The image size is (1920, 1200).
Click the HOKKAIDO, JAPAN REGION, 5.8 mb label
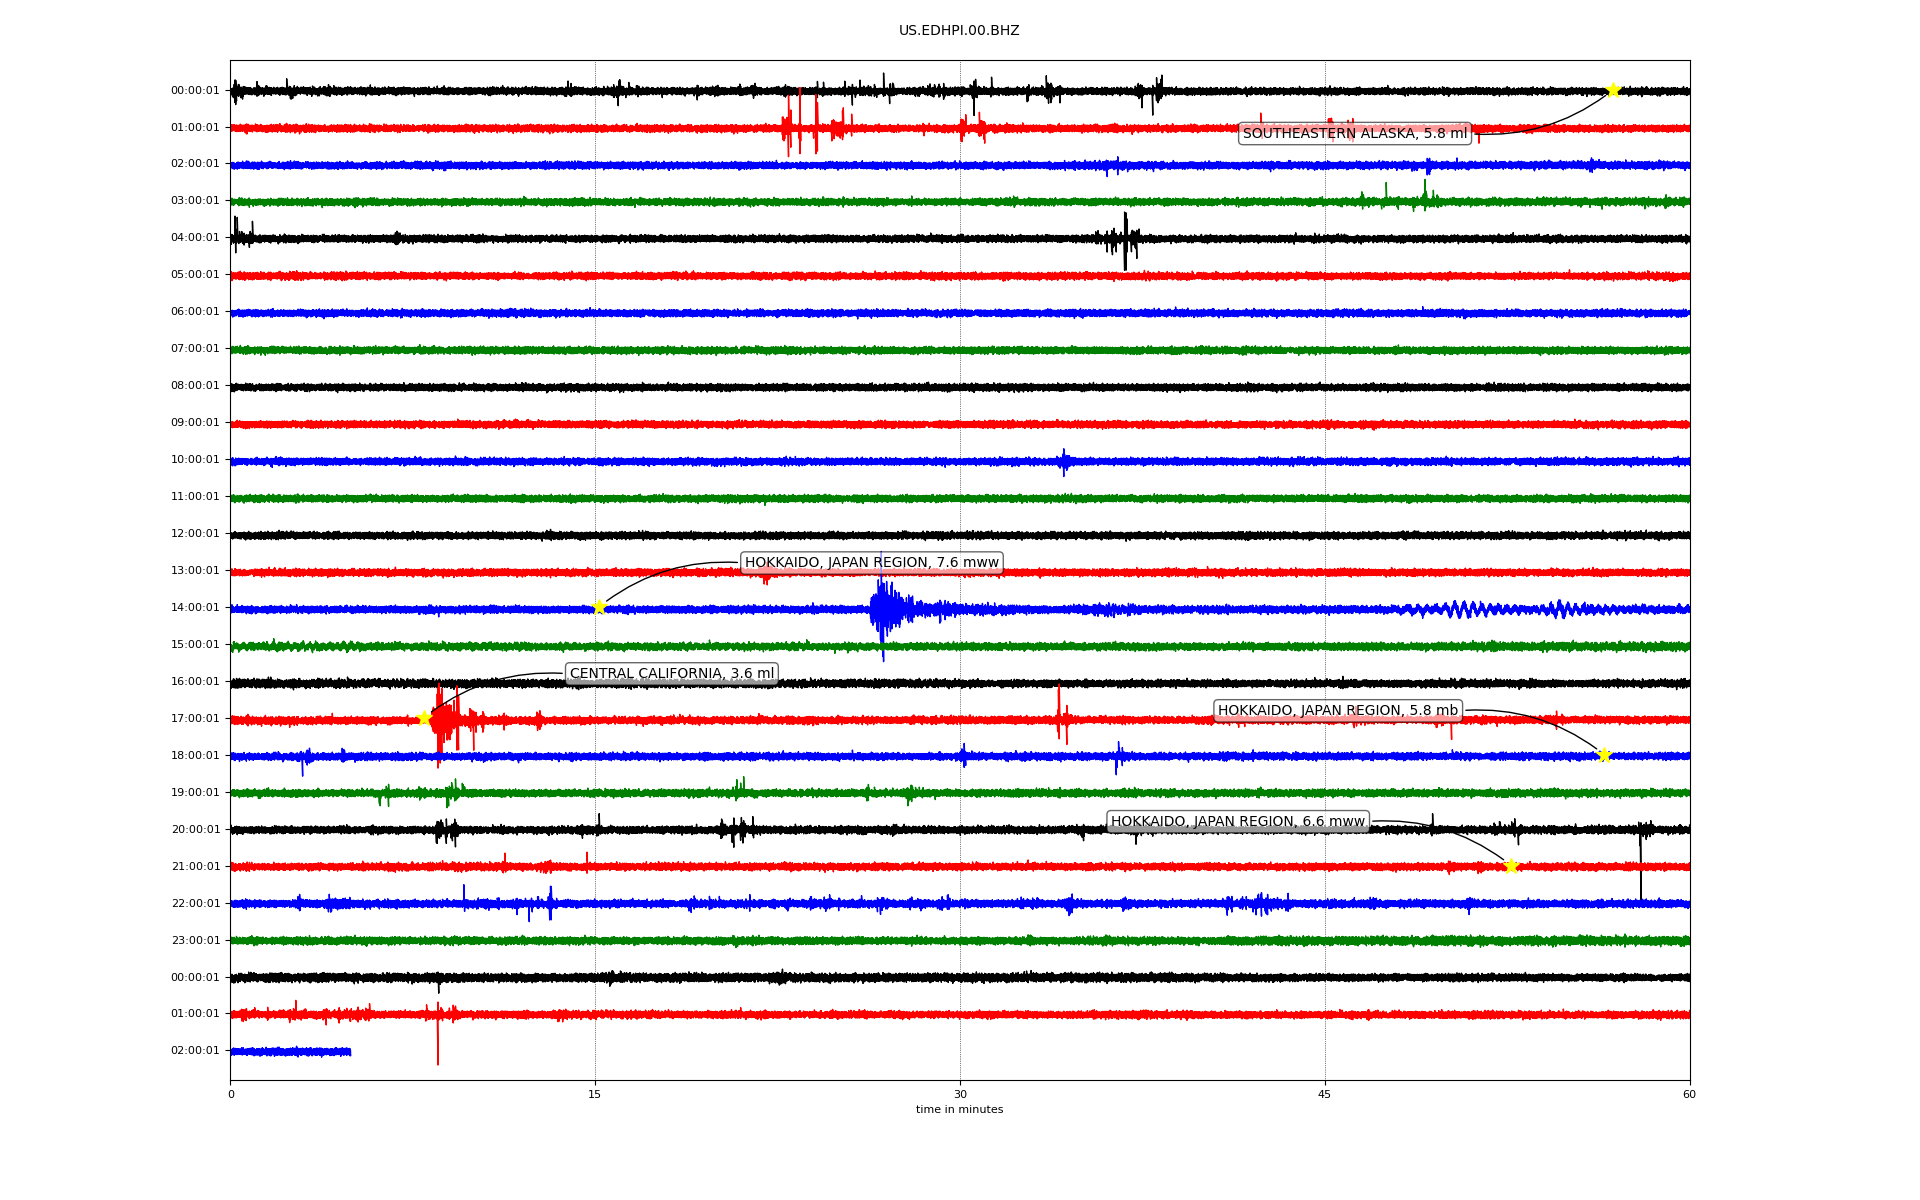pyautogui.click(x=1338, y=710)
